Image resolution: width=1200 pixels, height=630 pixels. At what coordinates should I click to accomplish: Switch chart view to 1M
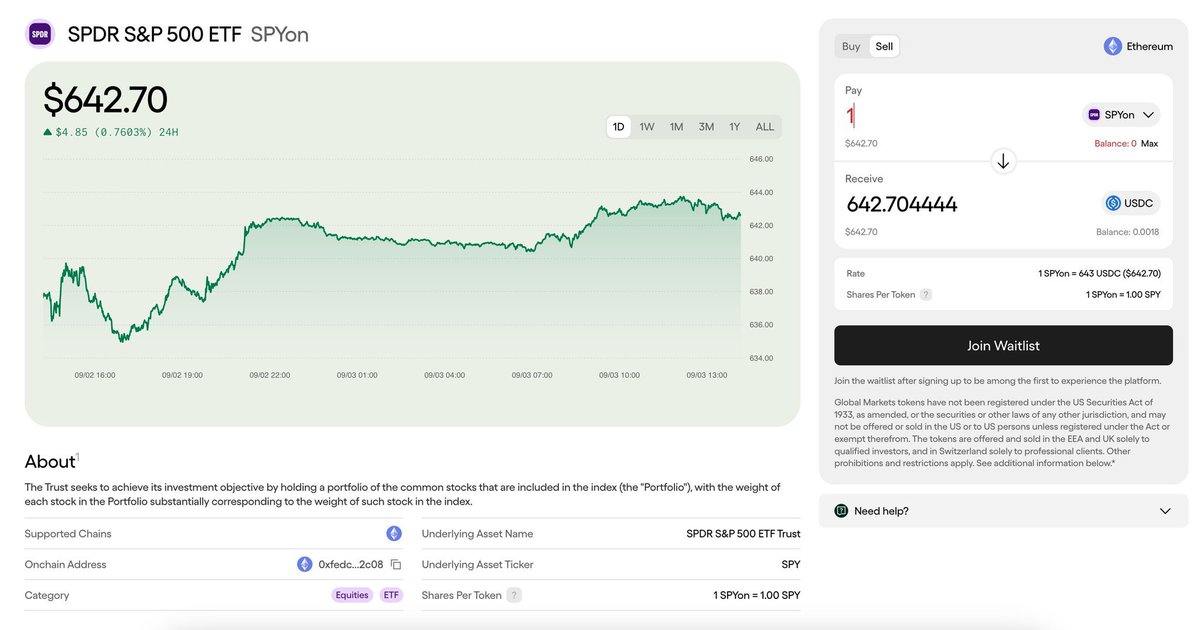click(675, 126)
